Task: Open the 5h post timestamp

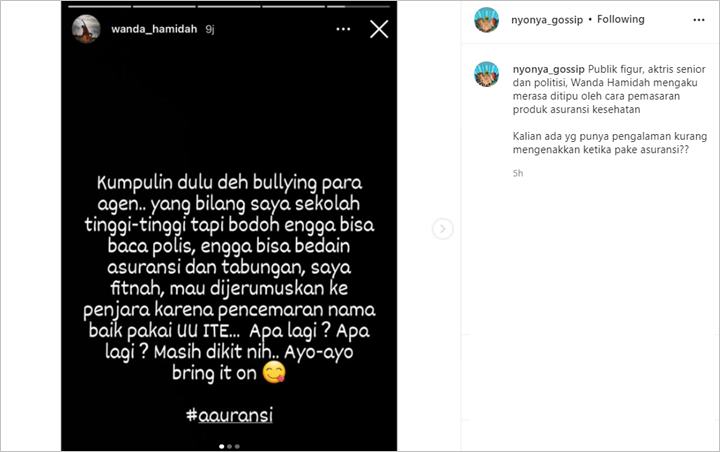Action: (x=518, y=173)
